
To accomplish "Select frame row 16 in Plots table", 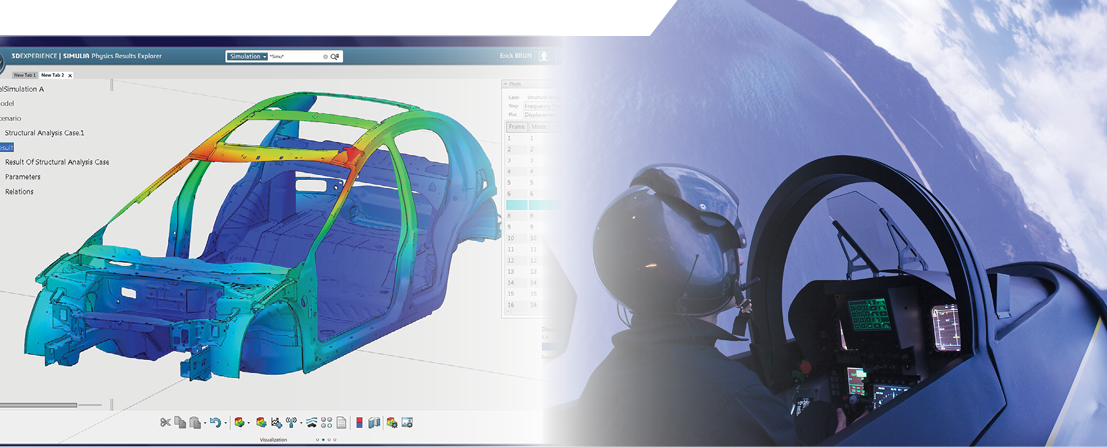I will tap(532, 304).
